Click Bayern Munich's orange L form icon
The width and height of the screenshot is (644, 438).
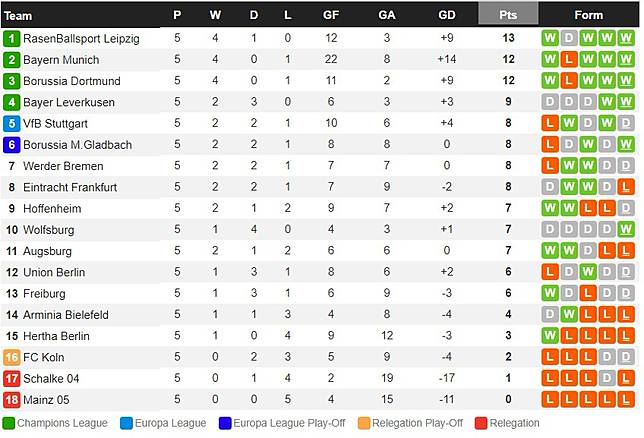pos(569,60)
